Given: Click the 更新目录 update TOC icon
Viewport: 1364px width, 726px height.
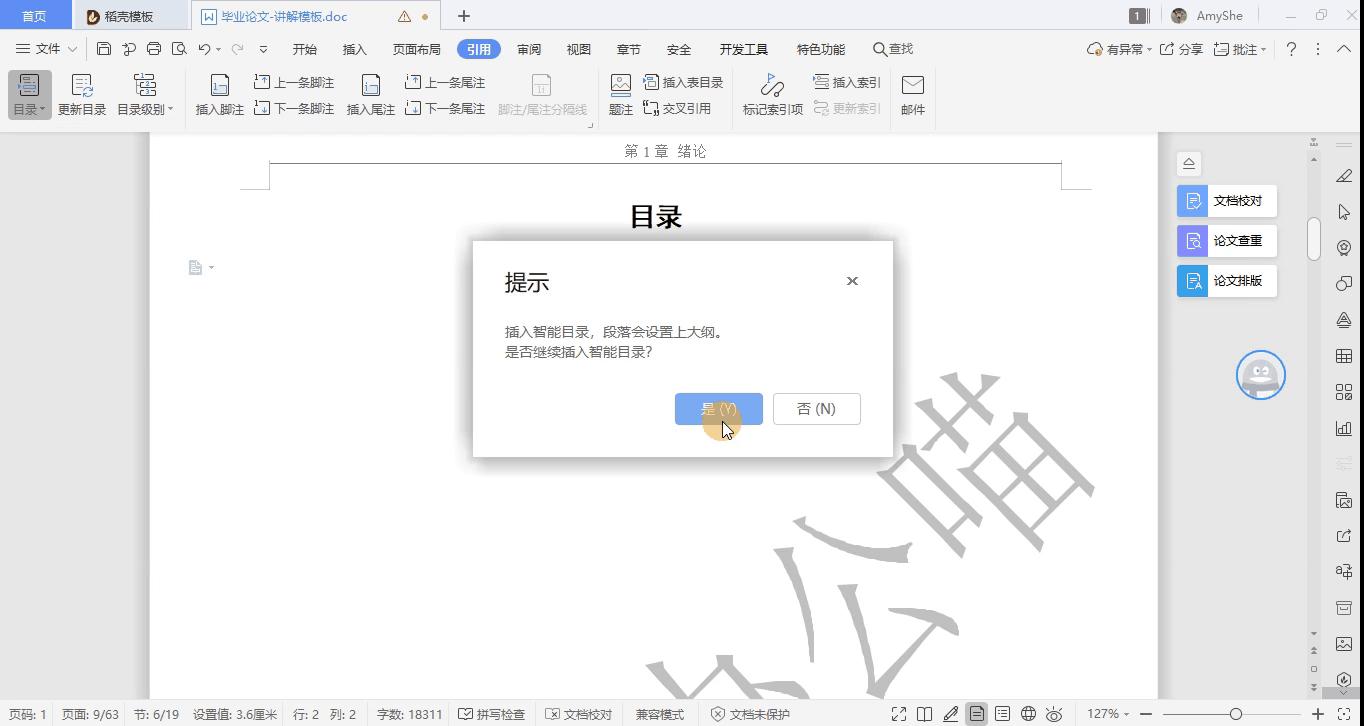Looking at the screenshot, I should 80,95.
